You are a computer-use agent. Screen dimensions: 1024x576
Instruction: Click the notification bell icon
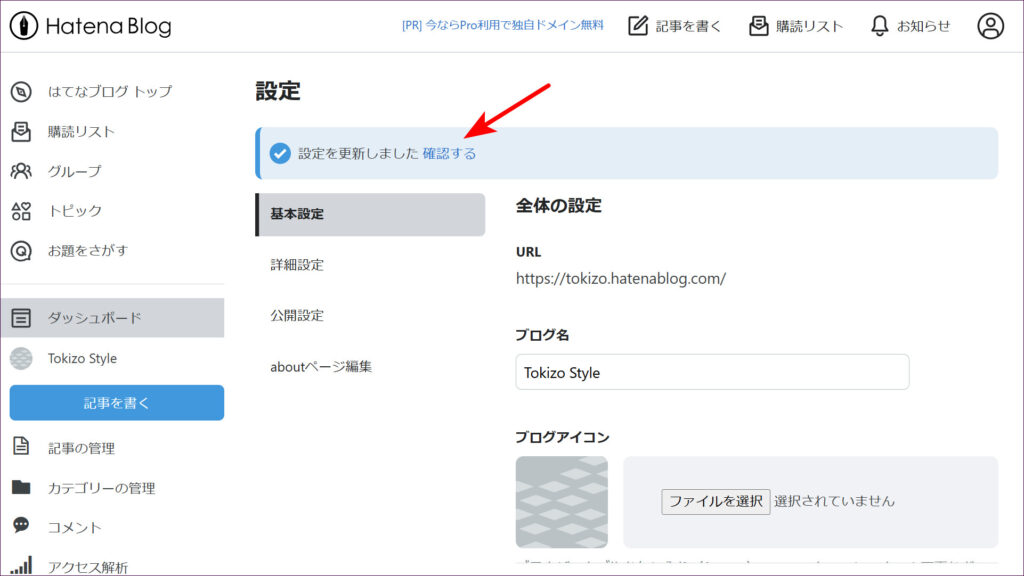[x=879, y=26]
